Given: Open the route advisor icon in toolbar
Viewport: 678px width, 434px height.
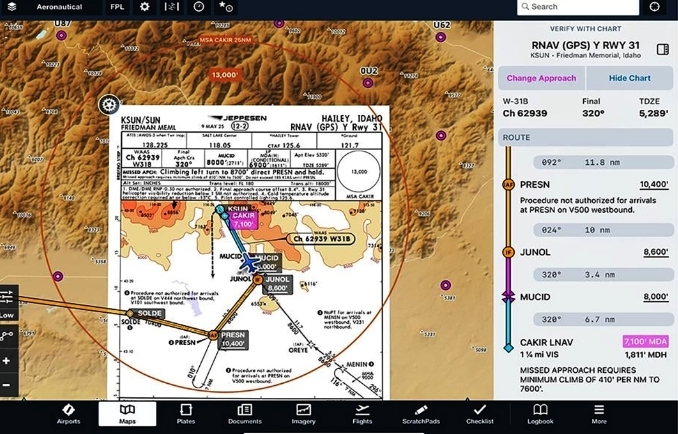Looking at the screenshot, I should (x=172, y=7).
